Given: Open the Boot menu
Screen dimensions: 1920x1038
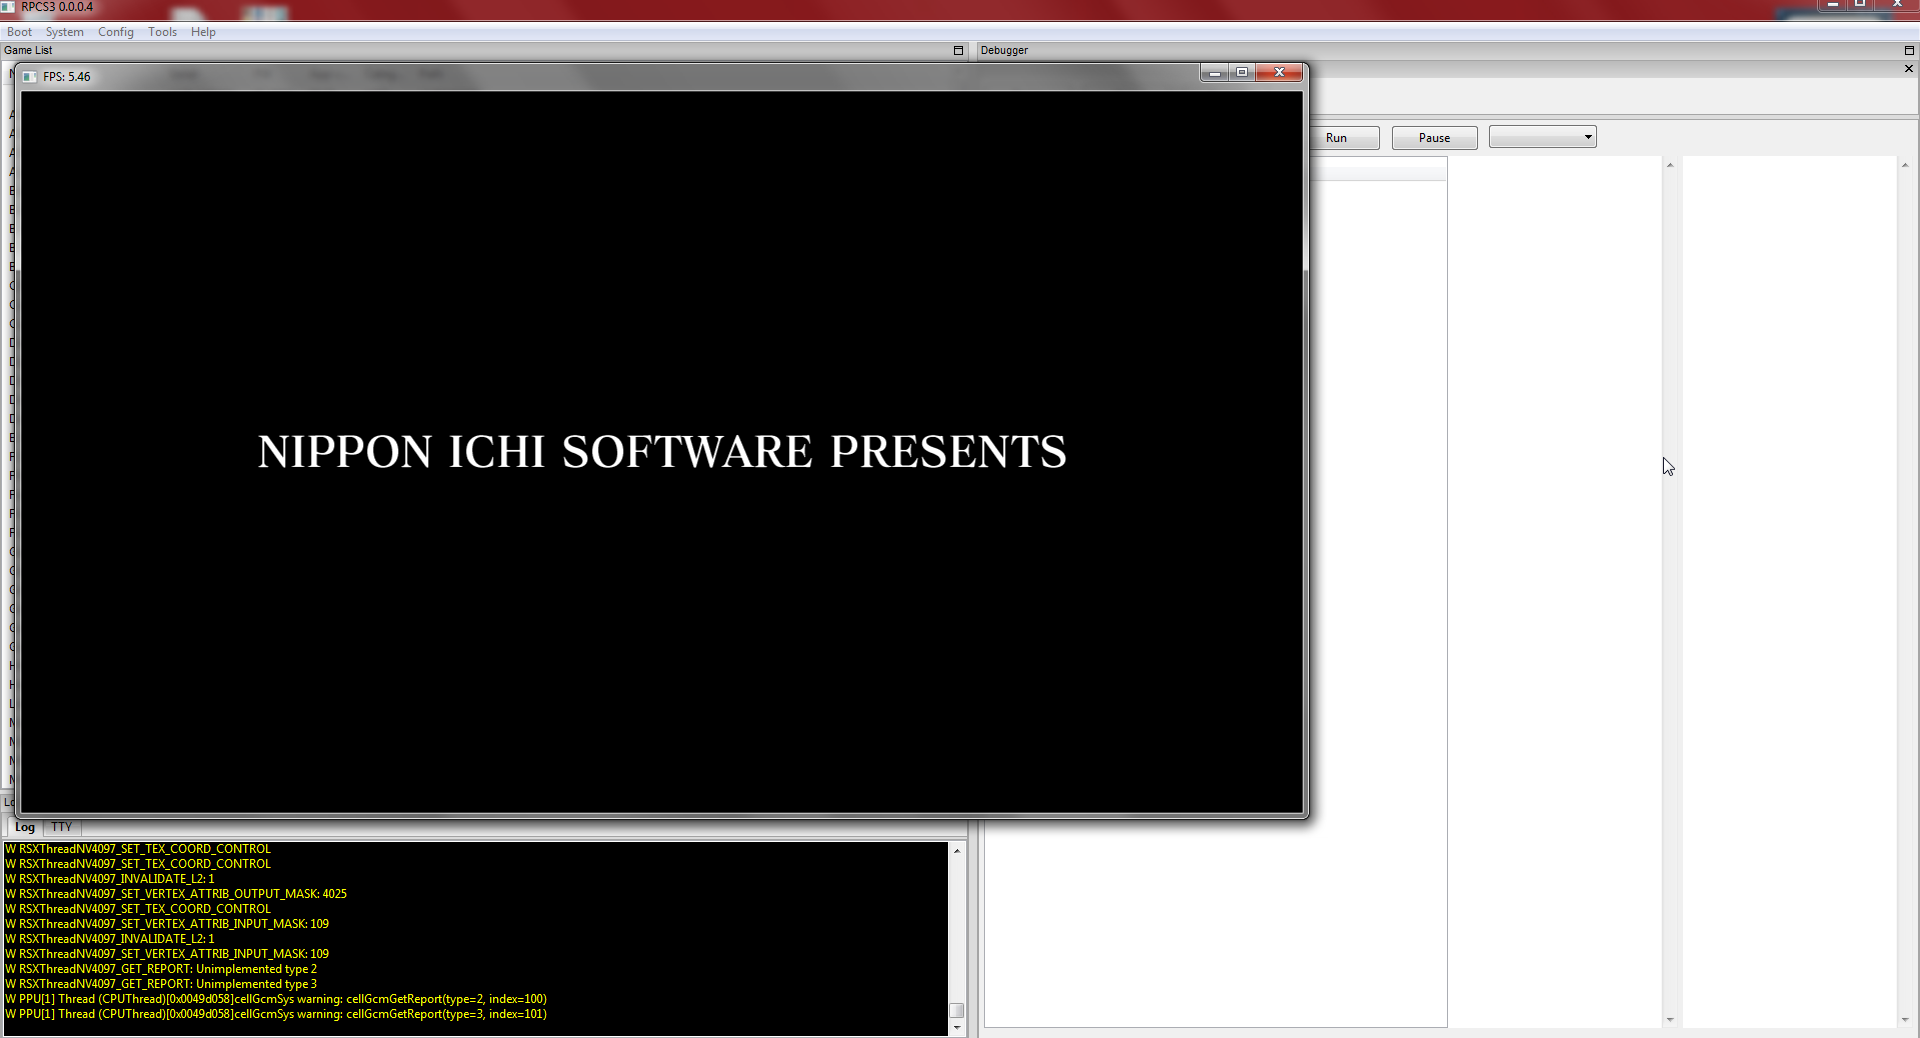Looking at the screenshot, I should 19,32.
